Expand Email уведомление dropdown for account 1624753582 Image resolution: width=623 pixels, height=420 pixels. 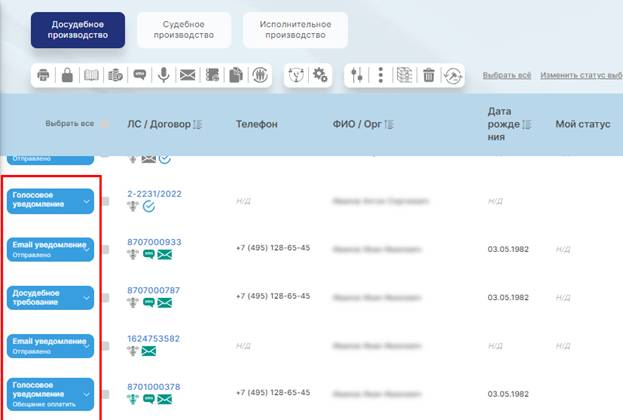pyautogui.click(x=88, y=345)
